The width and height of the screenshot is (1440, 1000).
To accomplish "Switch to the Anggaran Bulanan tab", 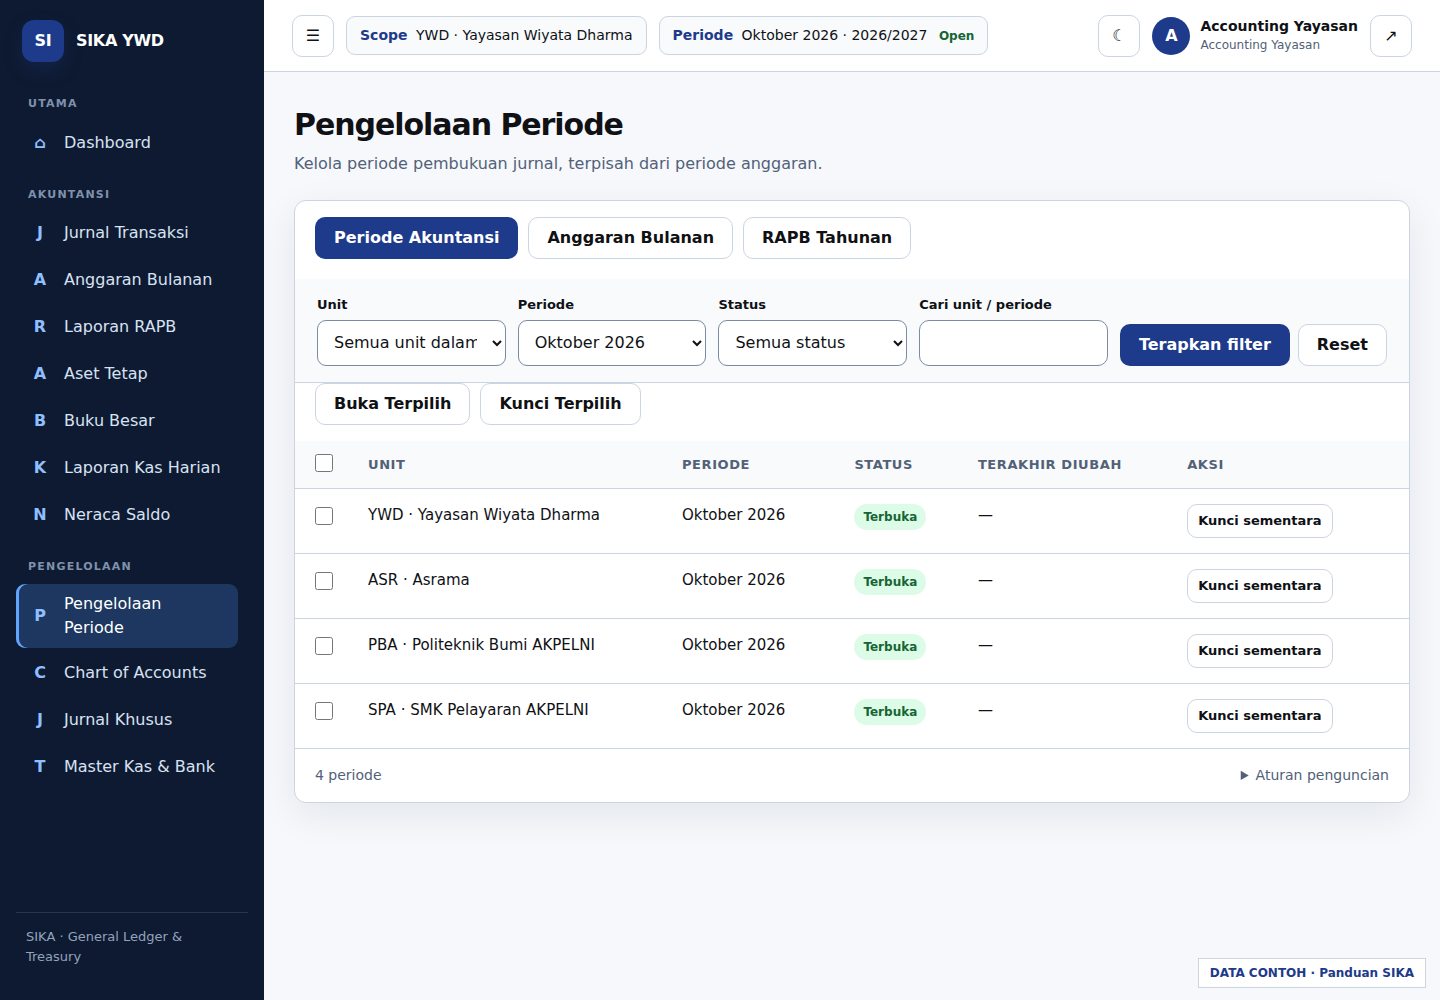I will click(x=630, y=238).
